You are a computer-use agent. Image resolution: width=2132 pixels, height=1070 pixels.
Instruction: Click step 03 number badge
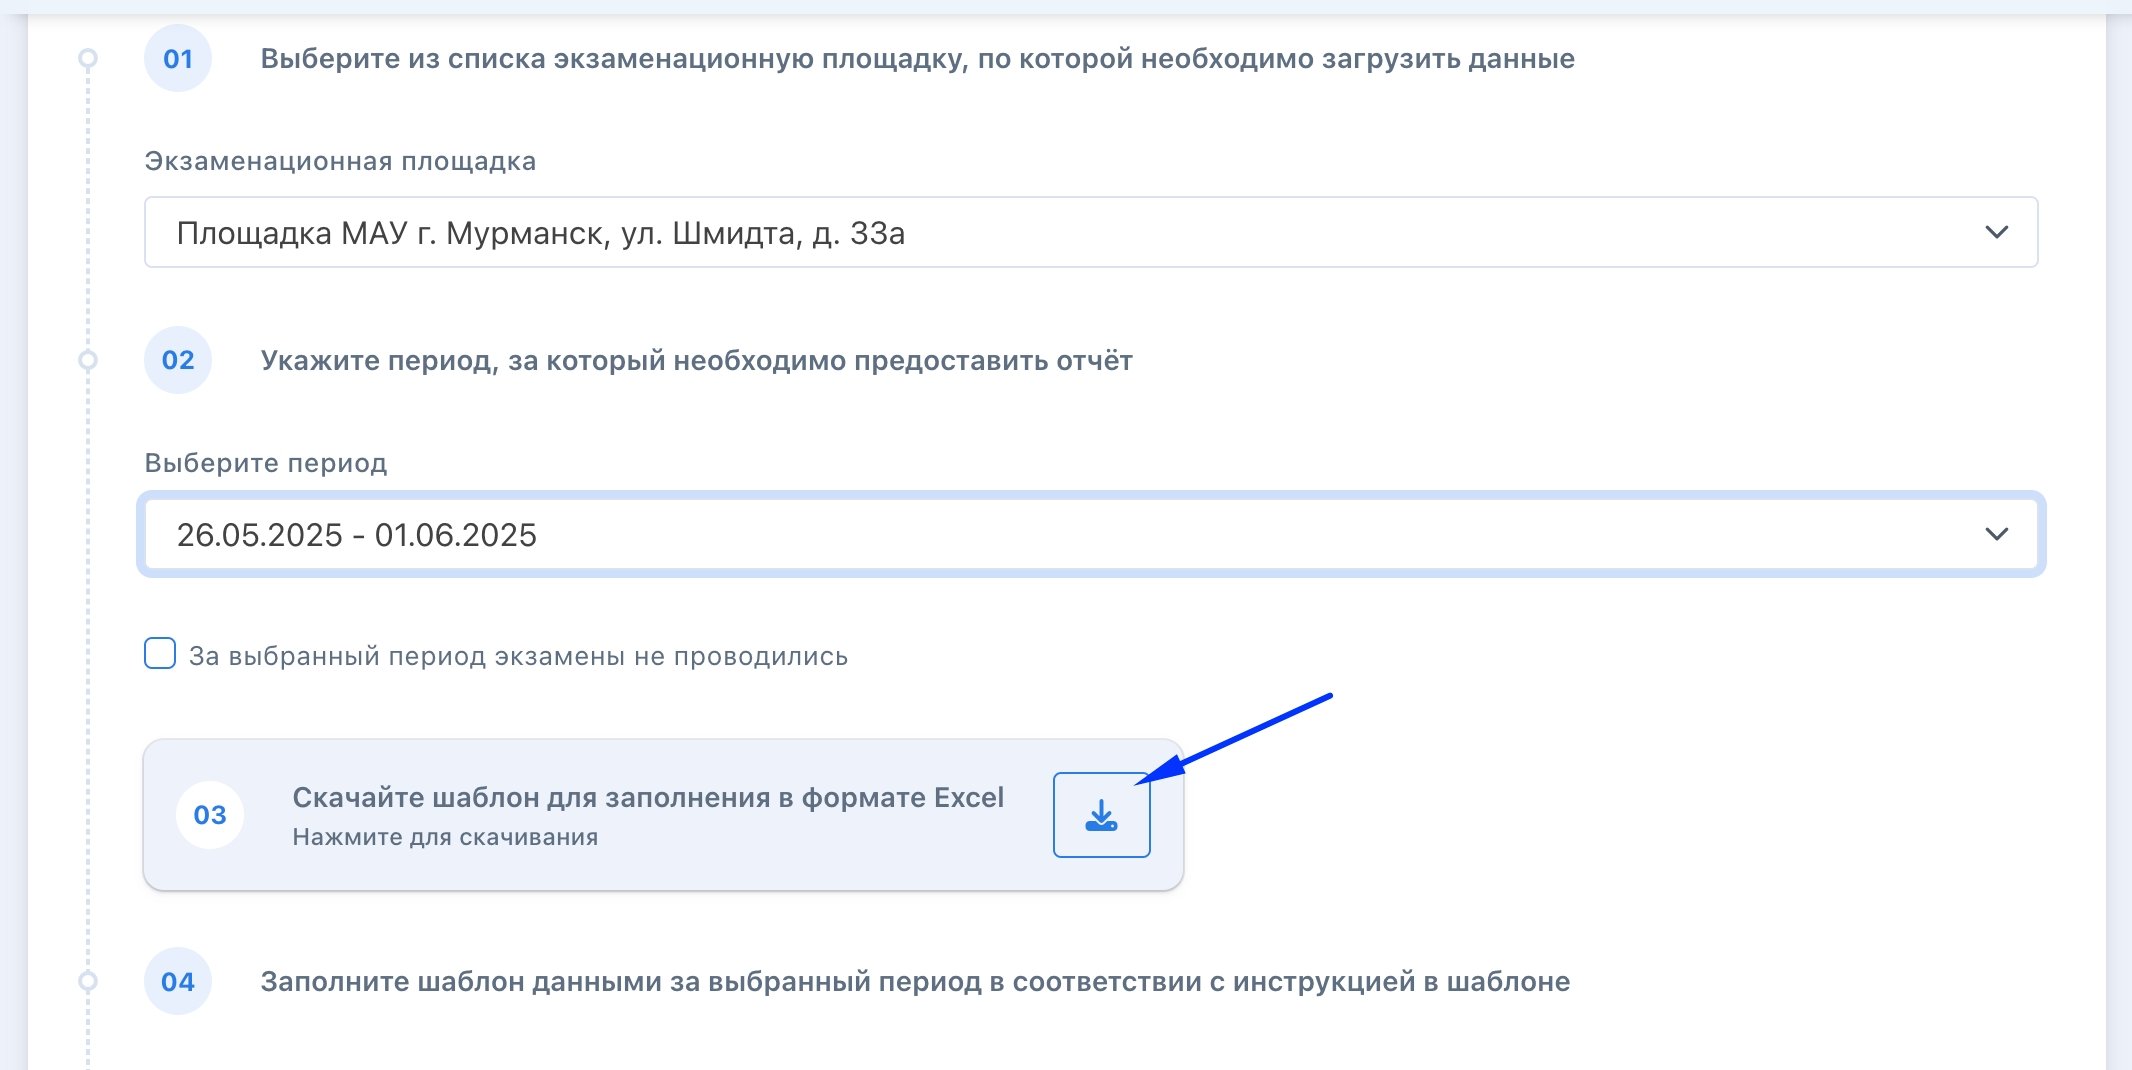[210, 815]
